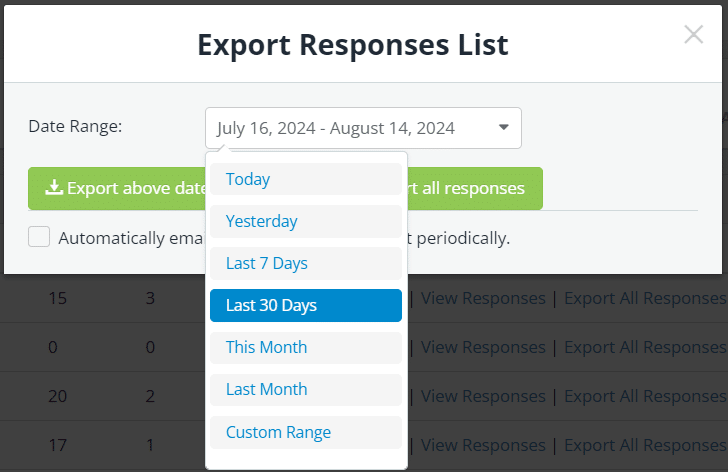Click Export All Responses in third row
The width and height of the screenshot is (728, 472).
(645, 396)
